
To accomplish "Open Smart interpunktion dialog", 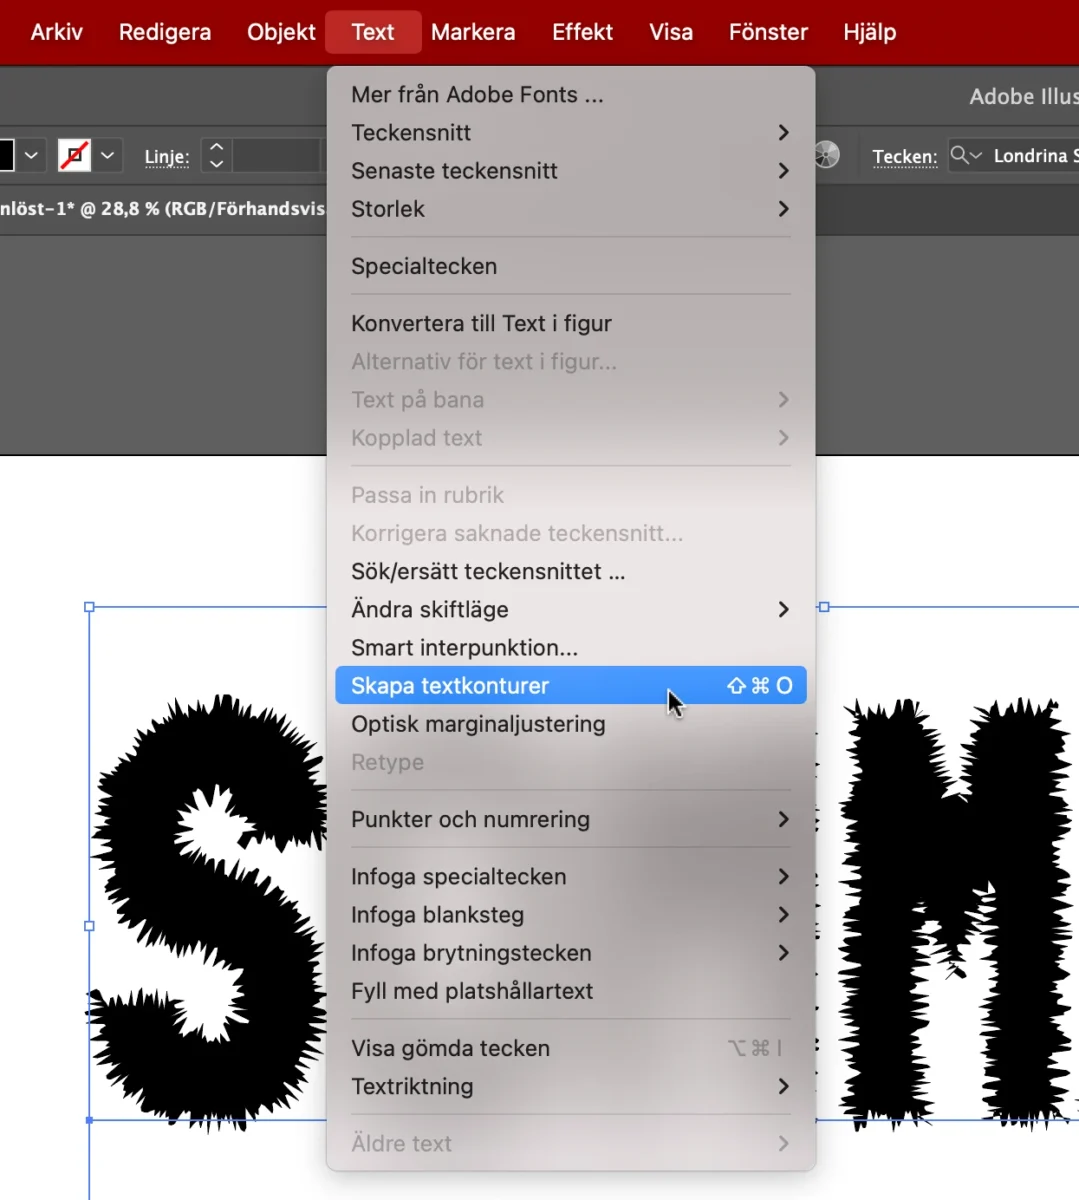I will click(x=571, y=647).
